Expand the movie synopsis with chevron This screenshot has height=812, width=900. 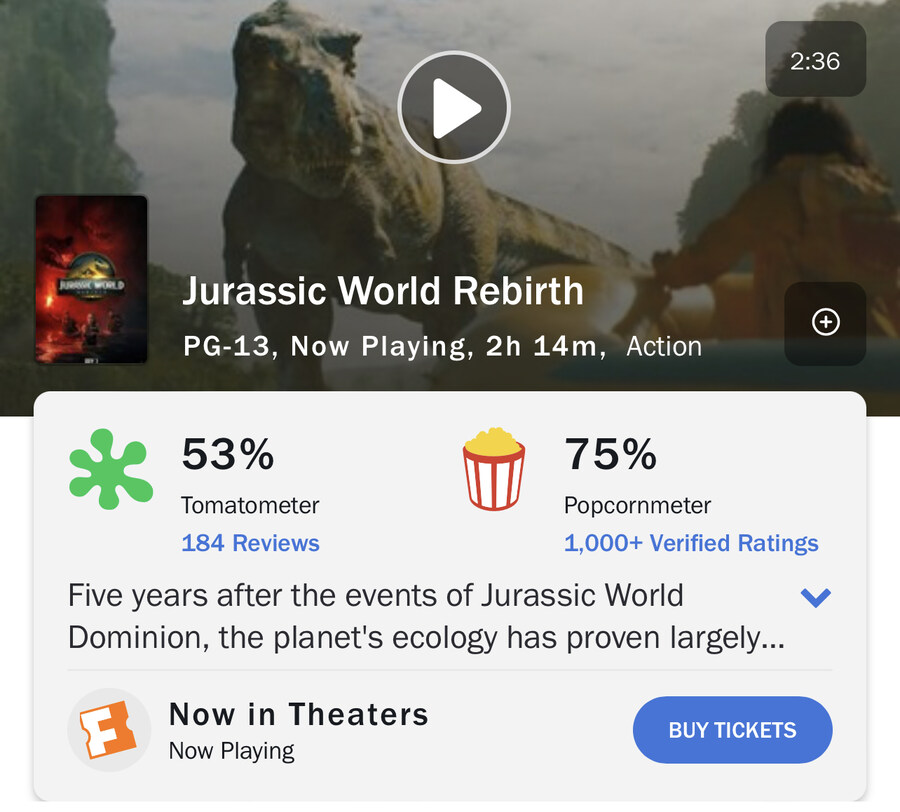(x=816, y=598)
